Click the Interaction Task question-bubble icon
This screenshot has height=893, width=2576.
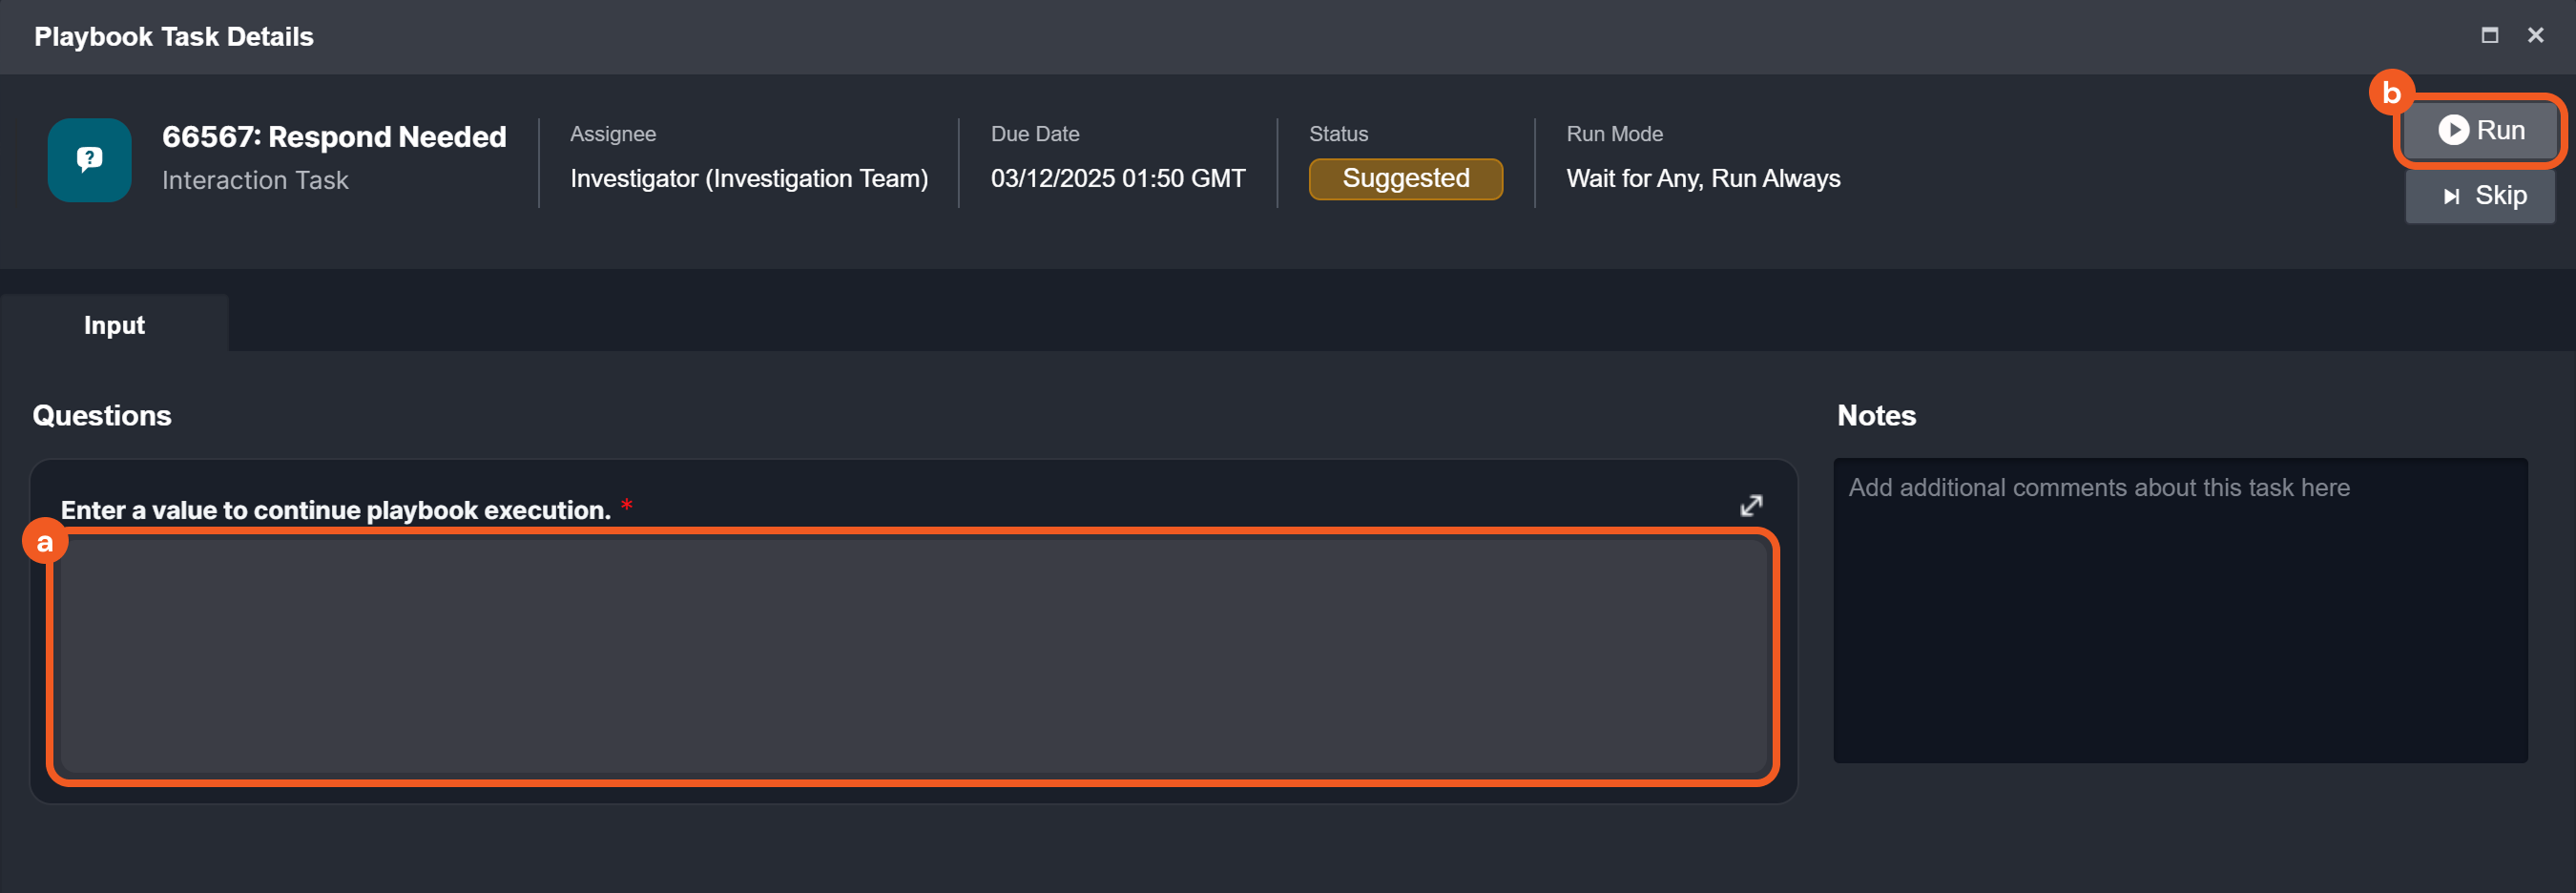(x=89, y=160)
